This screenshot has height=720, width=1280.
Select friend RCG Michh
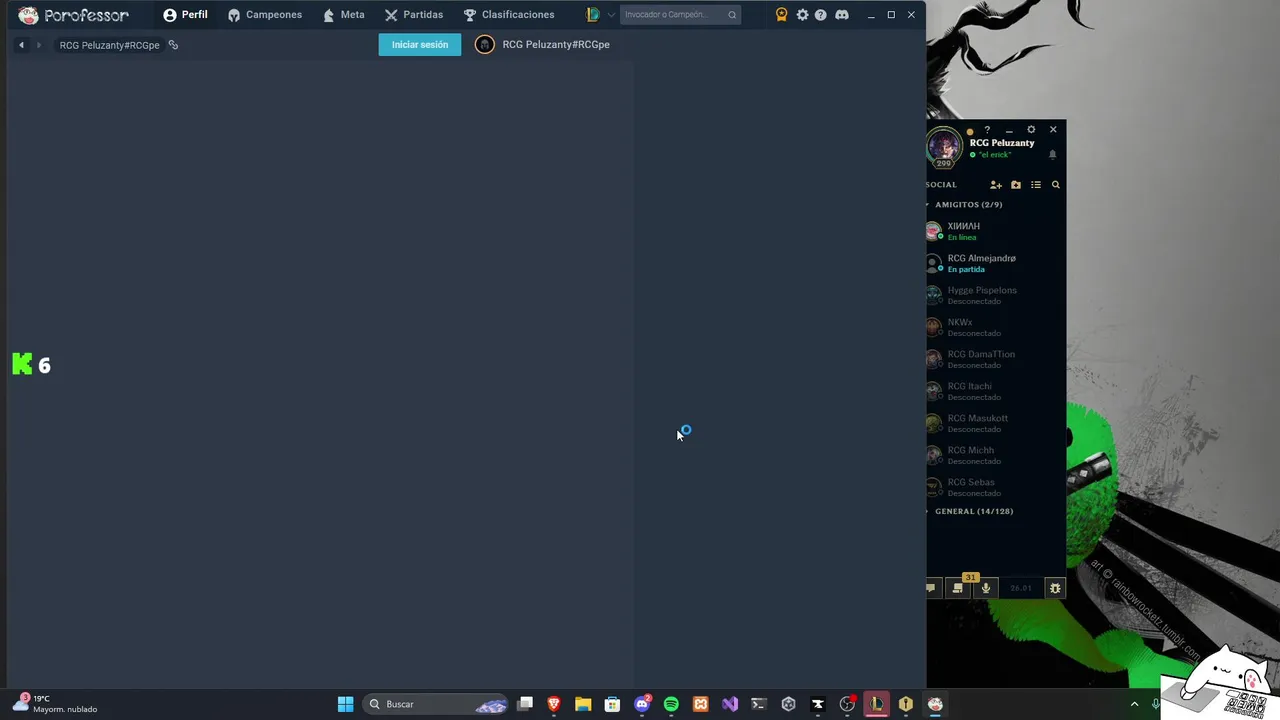[x=996, y=455]
